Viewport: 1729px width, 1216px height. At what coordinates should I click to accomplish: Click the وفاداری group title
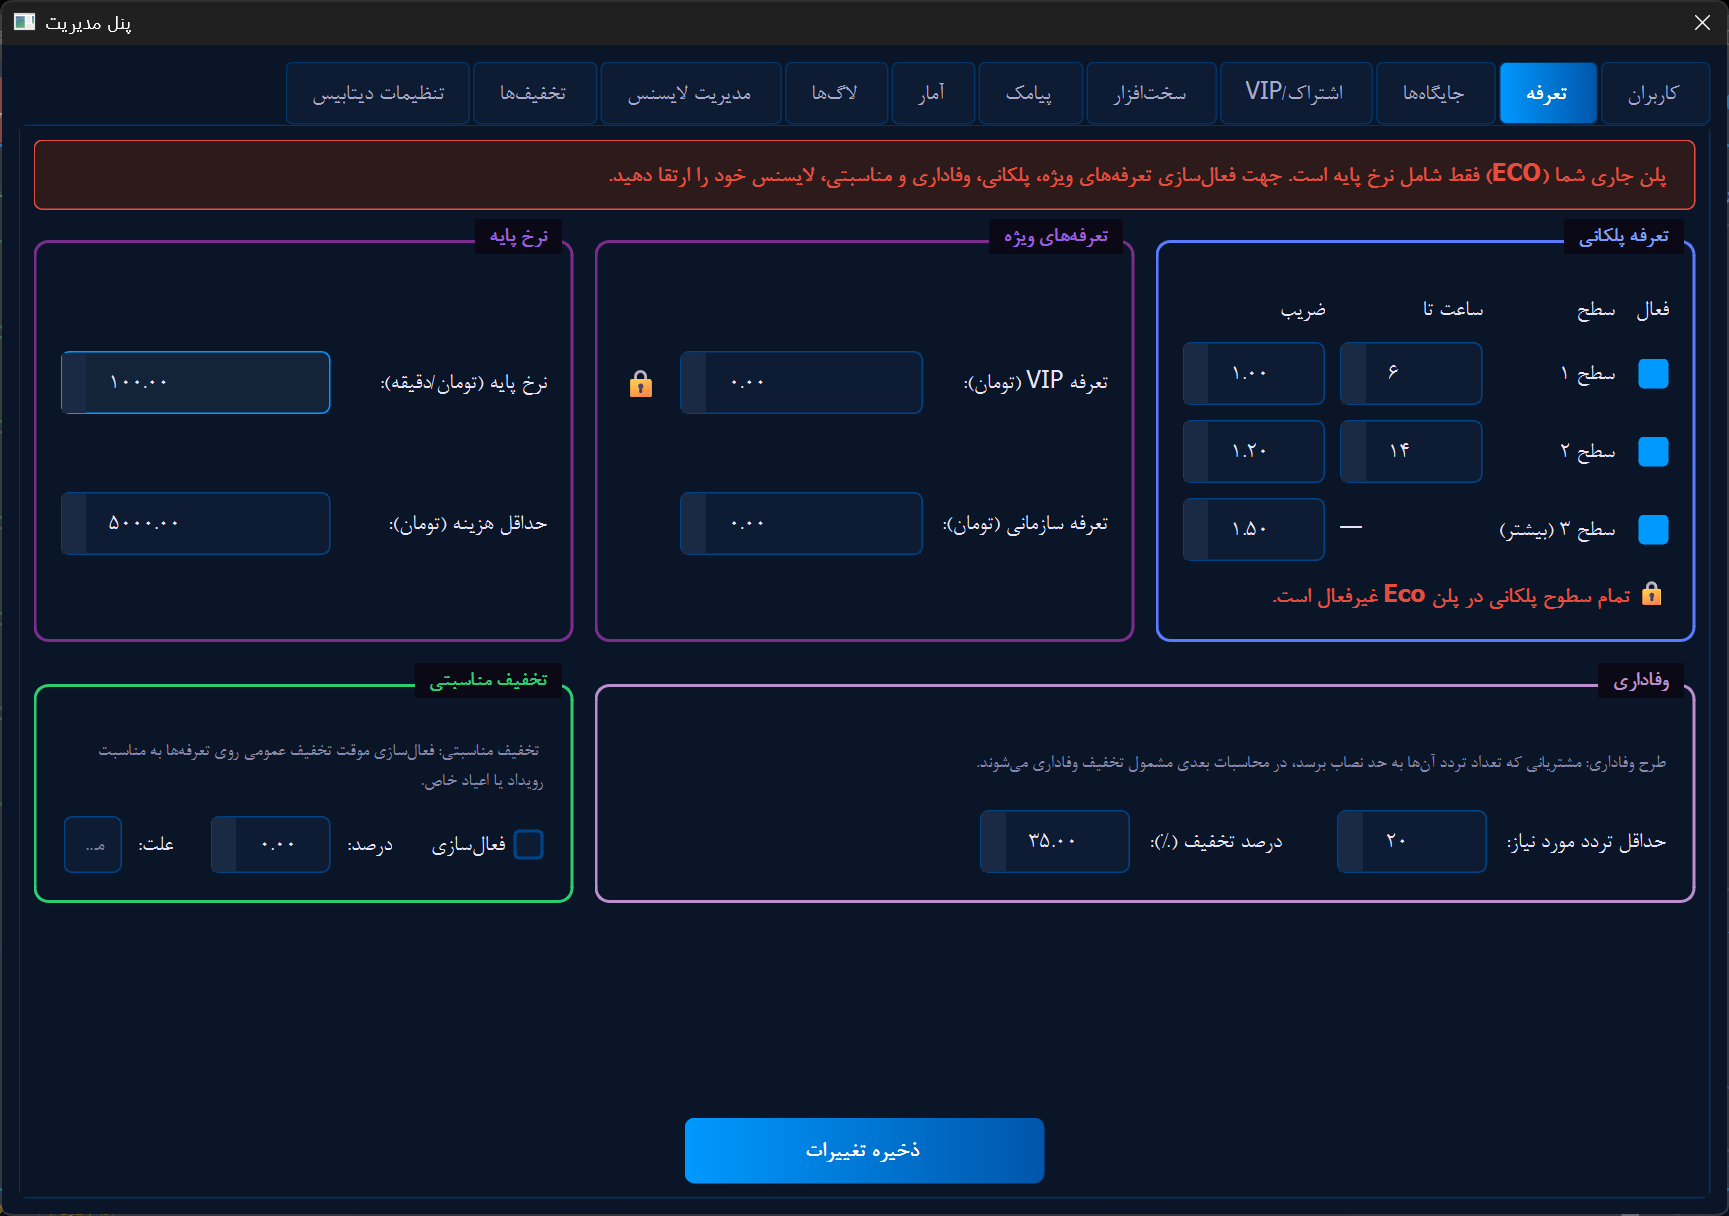pos(1641,681)
